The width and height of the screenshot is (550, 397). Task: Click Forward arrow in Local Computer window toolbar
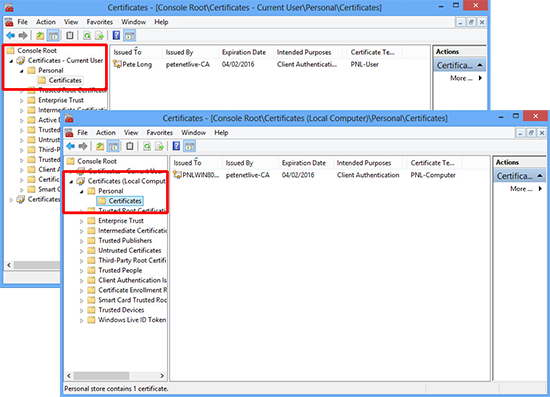83,146
